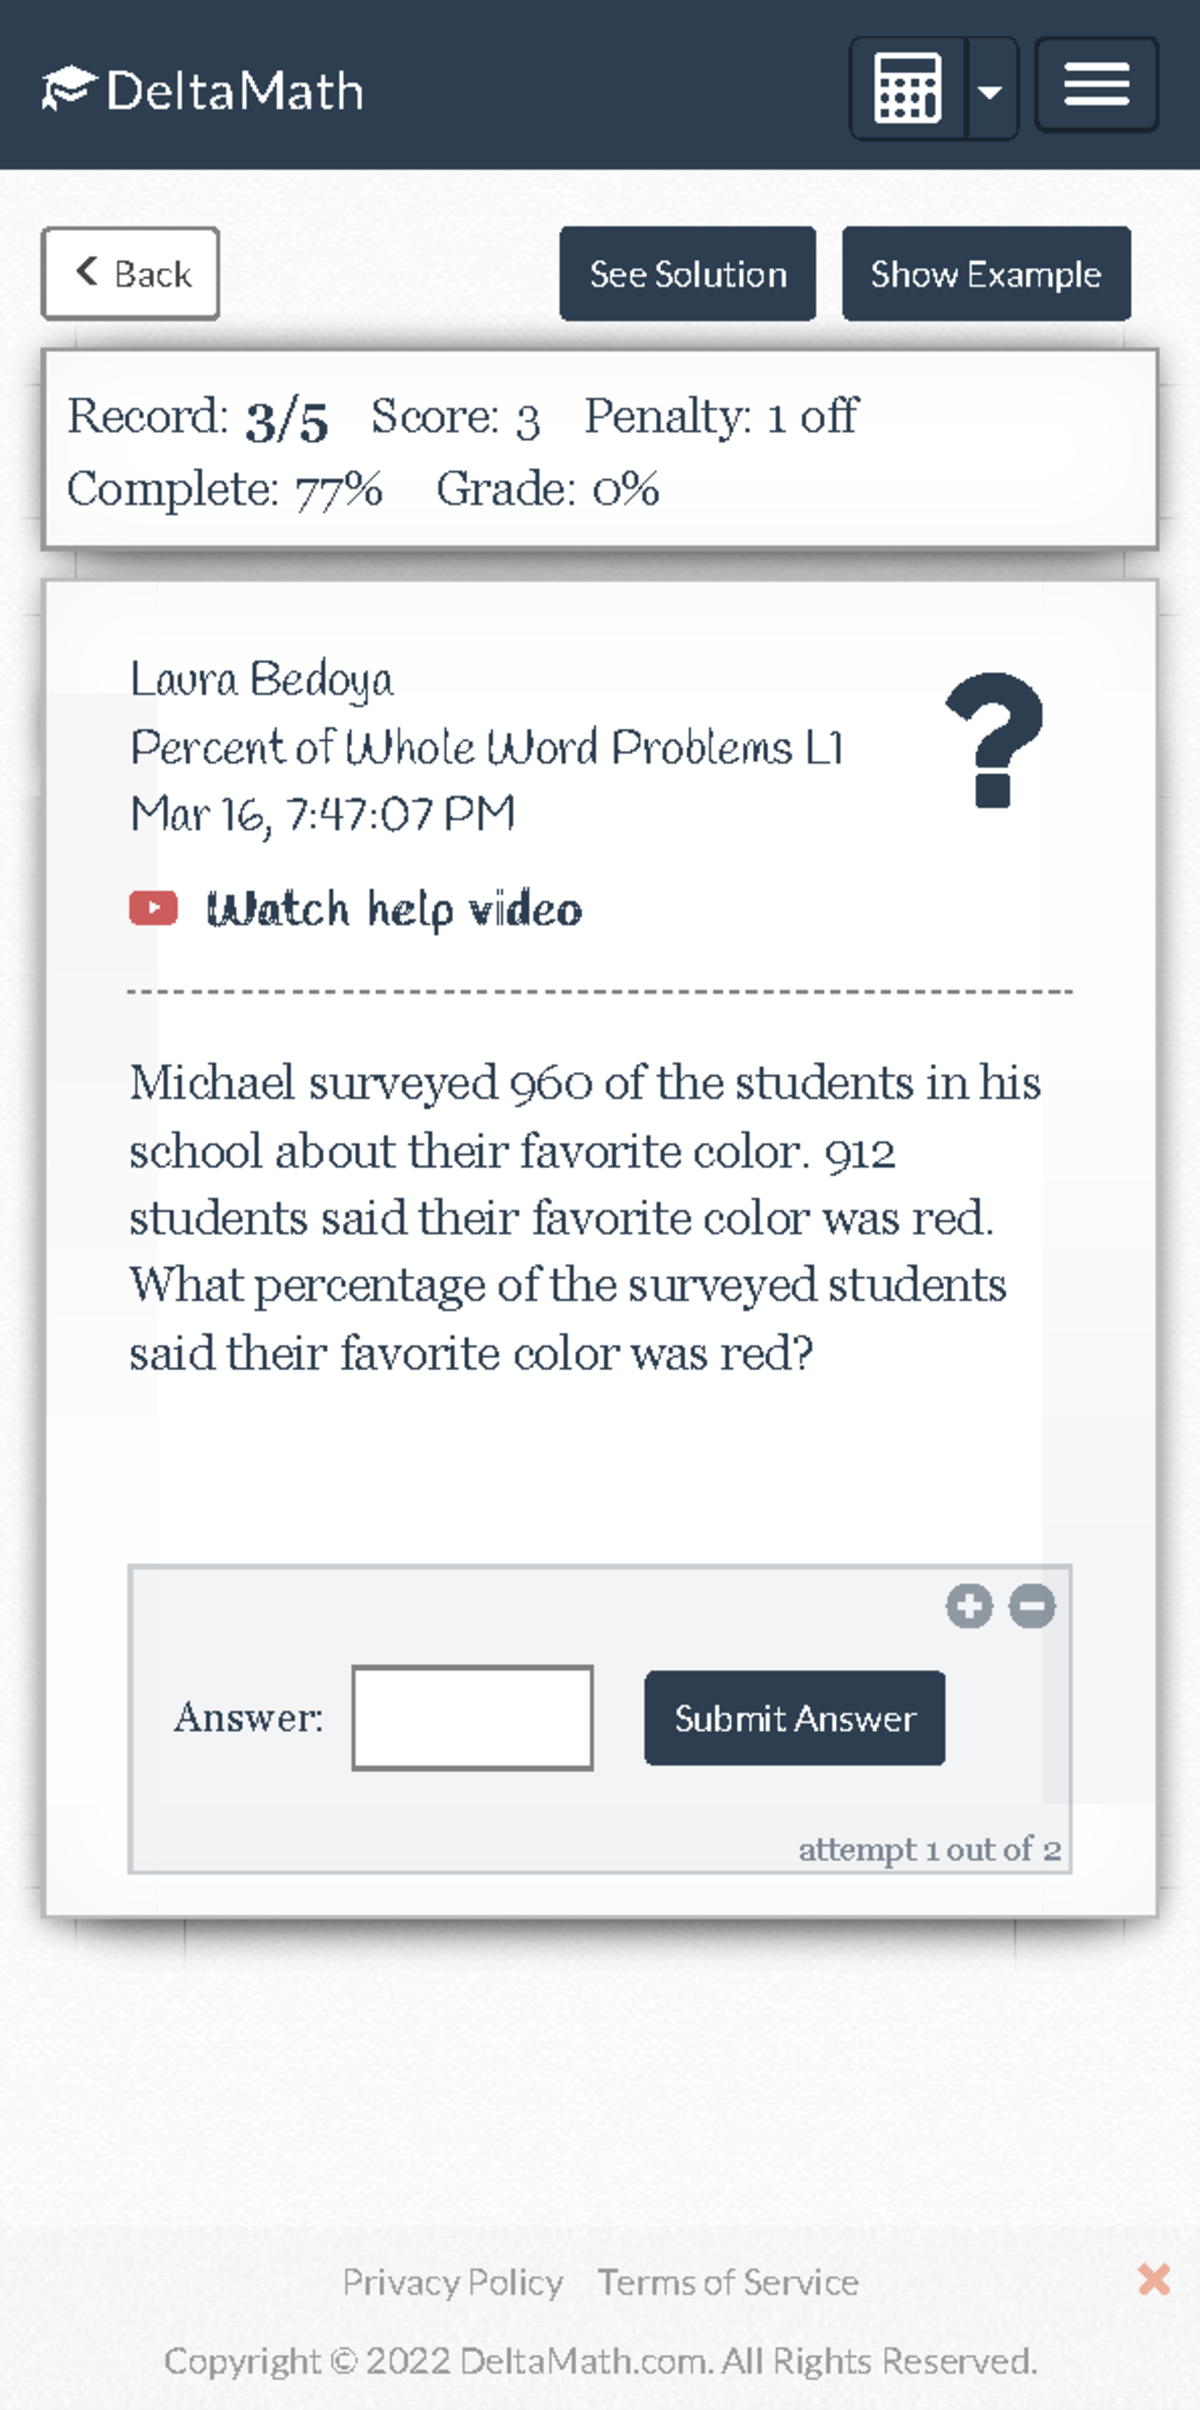Open the Watch help video link

click(x=394, y=910)
